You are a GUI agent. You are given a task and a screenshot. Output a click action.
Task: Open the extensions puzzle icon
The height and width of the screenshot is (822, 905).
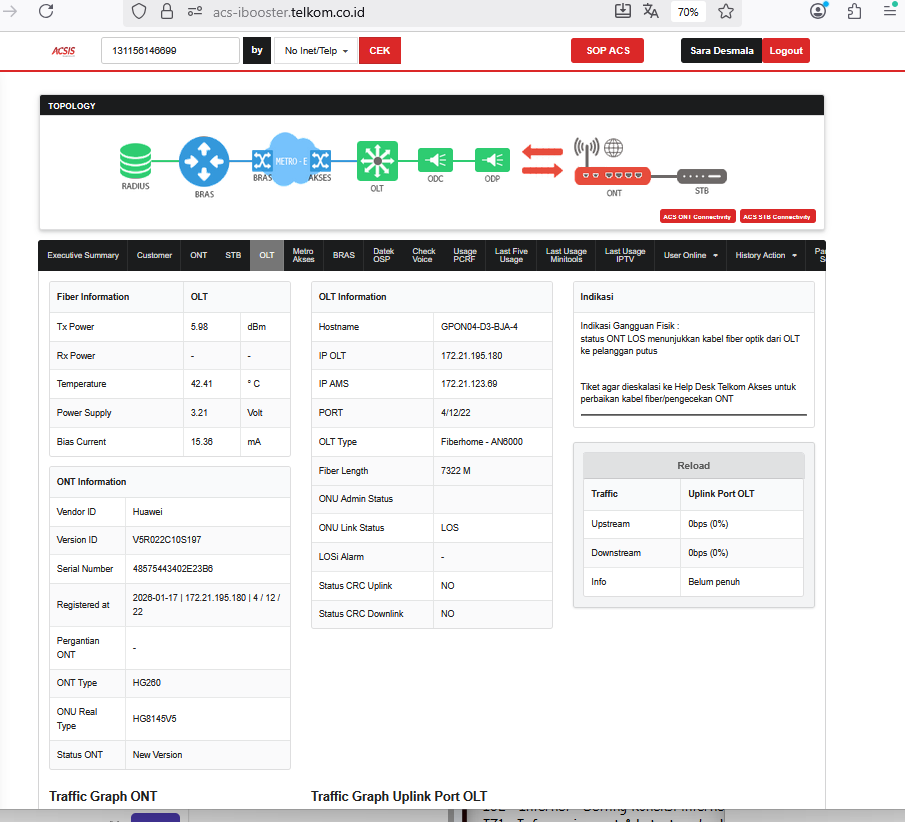click(855, 11)
